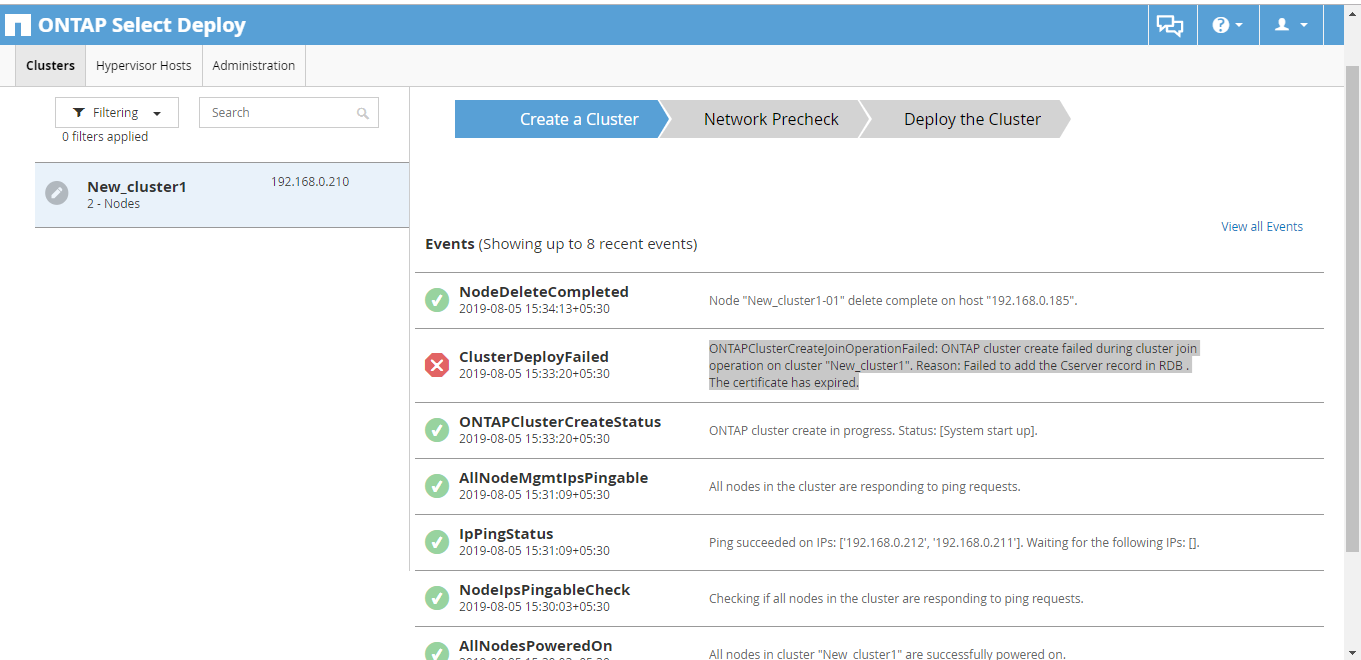The width and height of the screenshot is (1361, 660).
Task: Open the feedback chat icon
Action: click(x=1170, y=25)
